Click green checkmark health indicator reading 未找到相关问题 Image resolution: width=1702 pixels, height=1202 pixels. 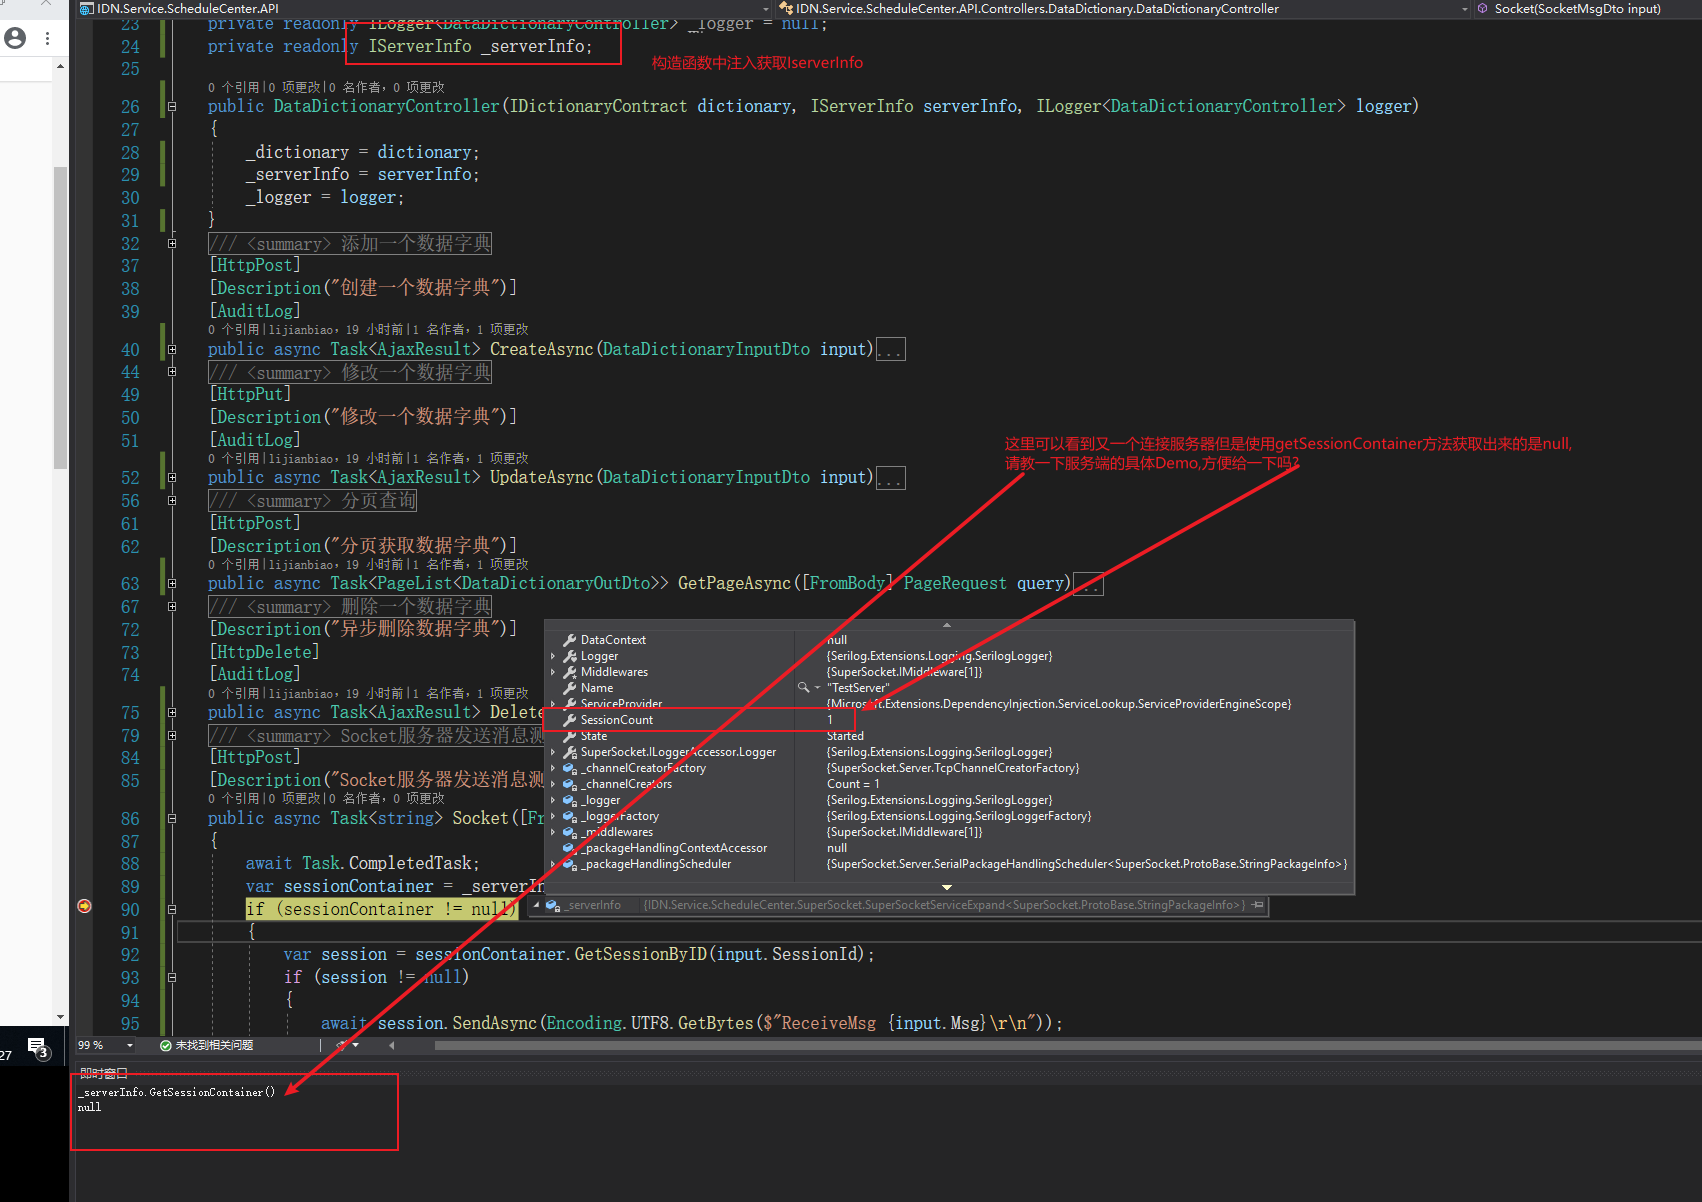point(166,1045)
